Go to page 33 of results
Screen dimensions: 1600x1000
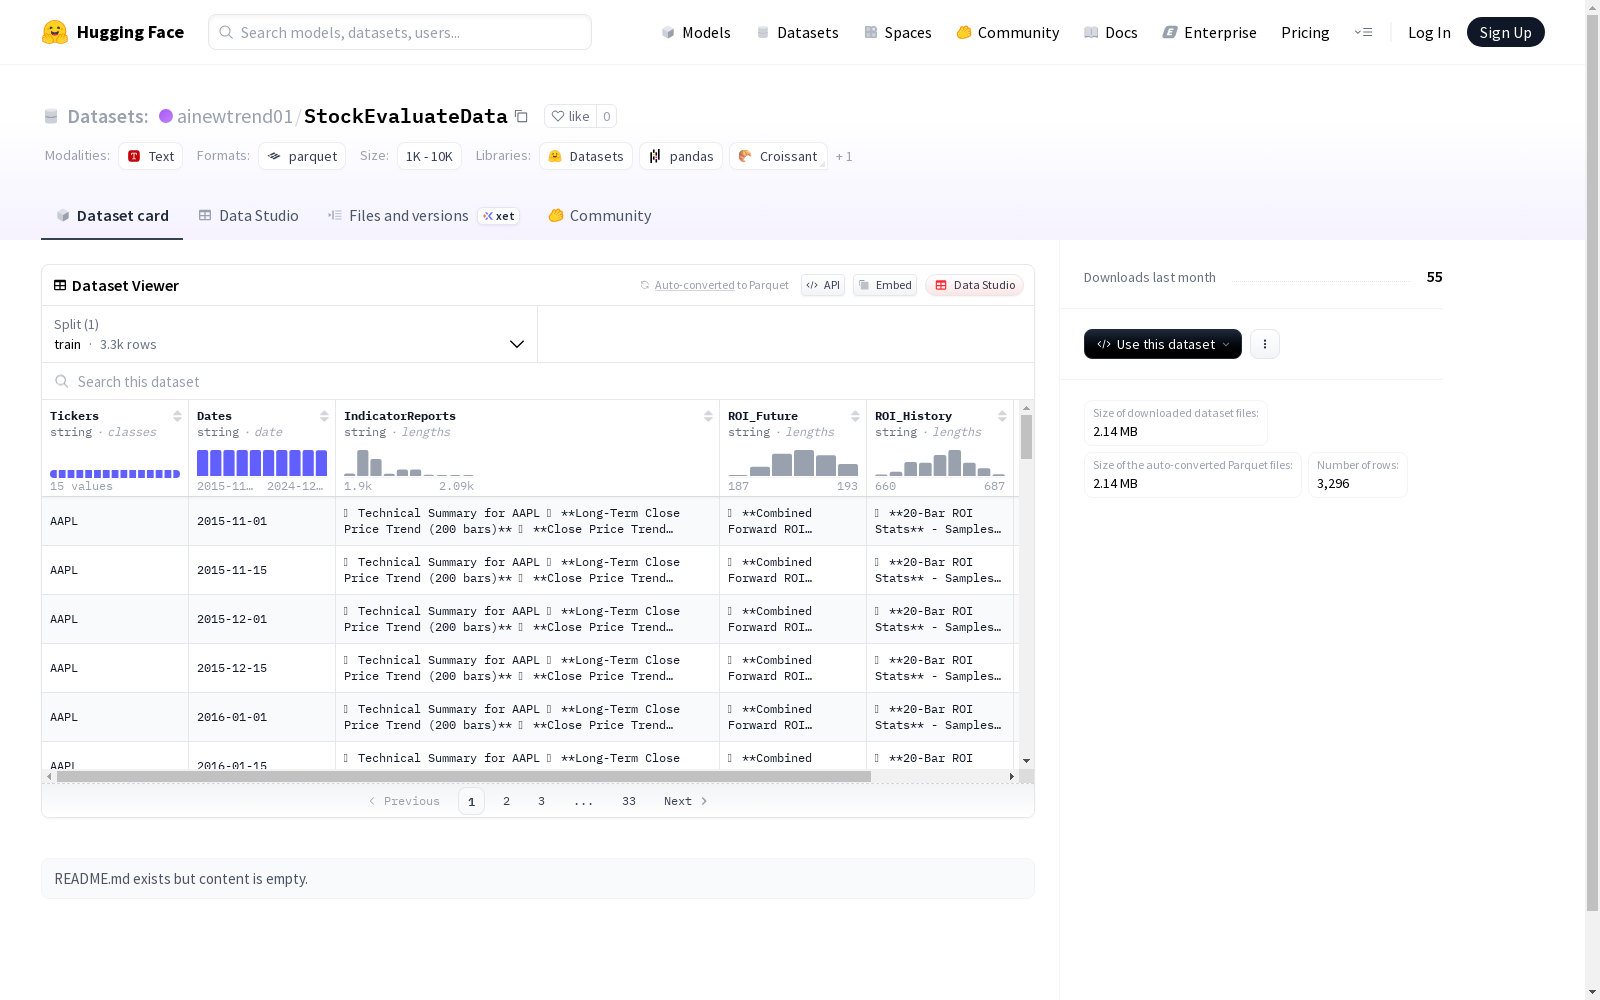(629, 801)
